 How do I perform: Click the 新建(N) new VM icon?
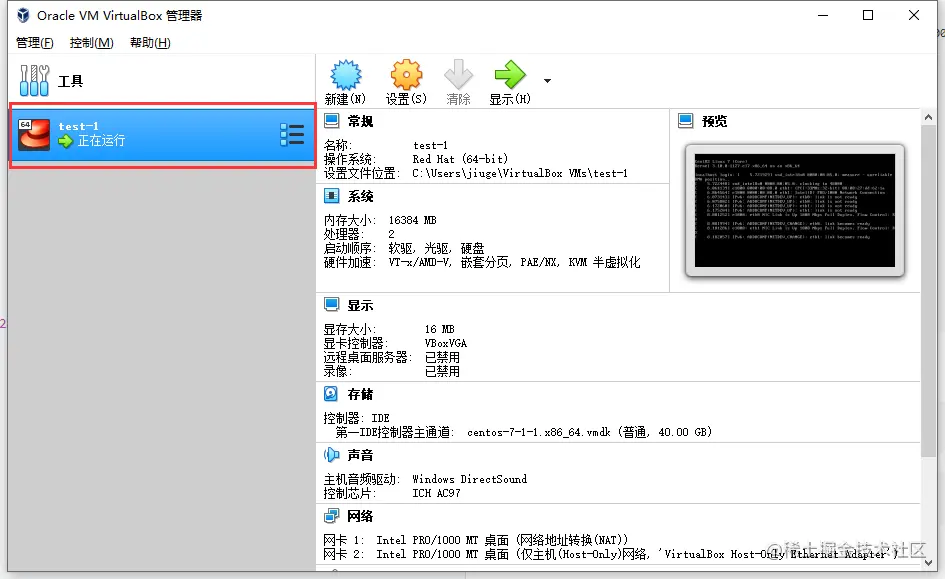pos(345,75)
